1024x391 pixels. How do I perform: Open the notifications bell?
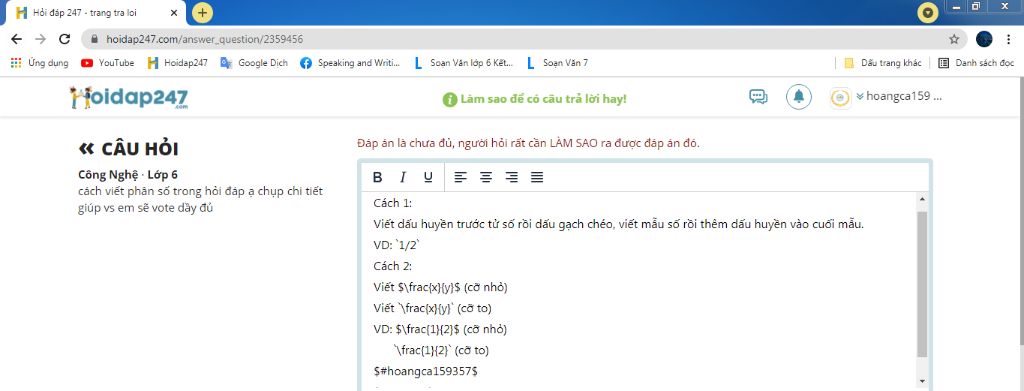click(x=799, y=97)
